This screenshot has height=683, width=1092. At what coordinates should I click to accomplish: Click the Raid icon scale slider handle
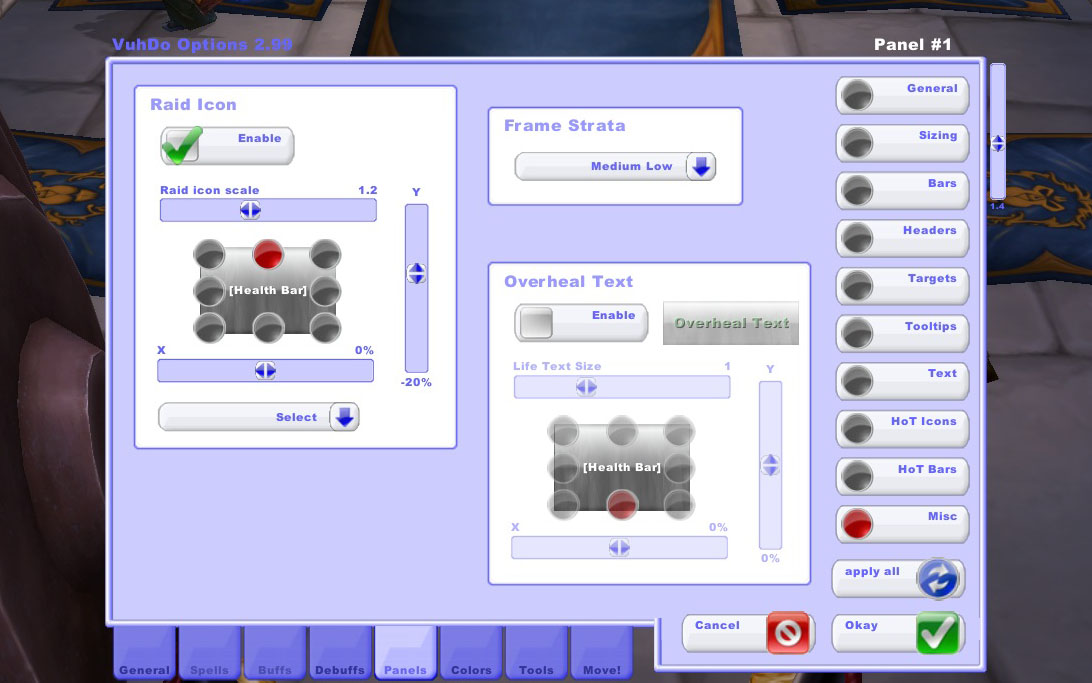pyautogui.click(x=249, y=210)
